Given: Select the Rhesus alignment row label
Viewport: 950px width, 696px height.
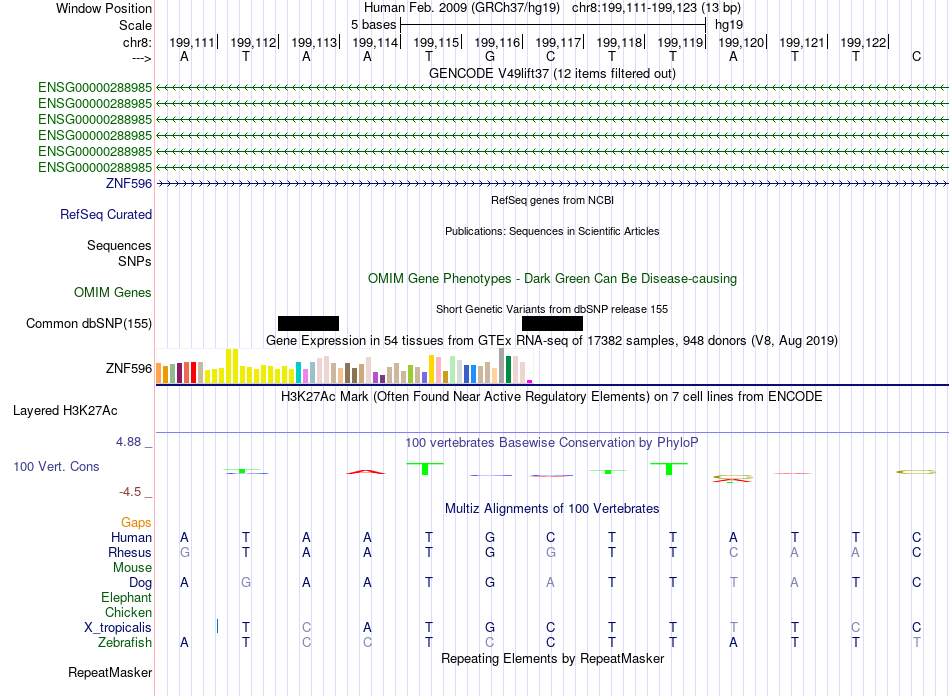Looking at the screenshot, I should click(x=130, y=552).
